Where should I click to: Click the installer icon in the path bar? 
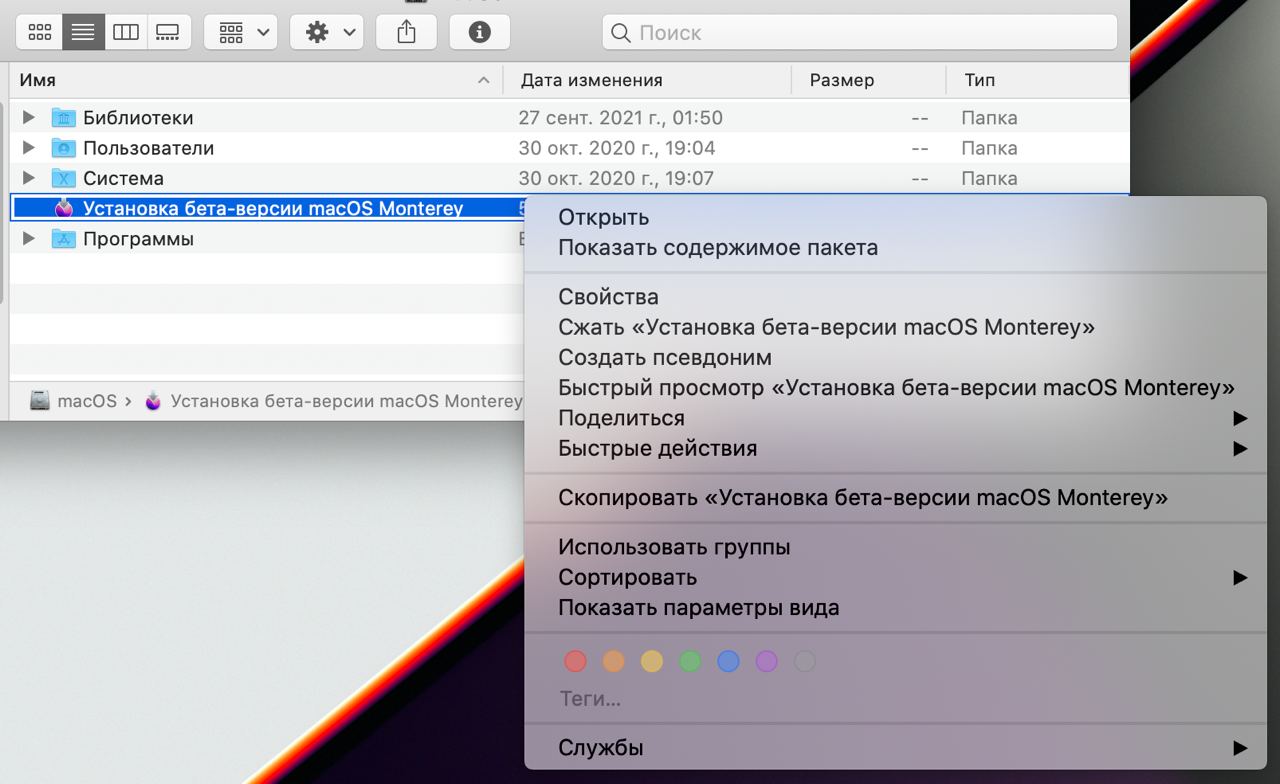coord(153,401)
